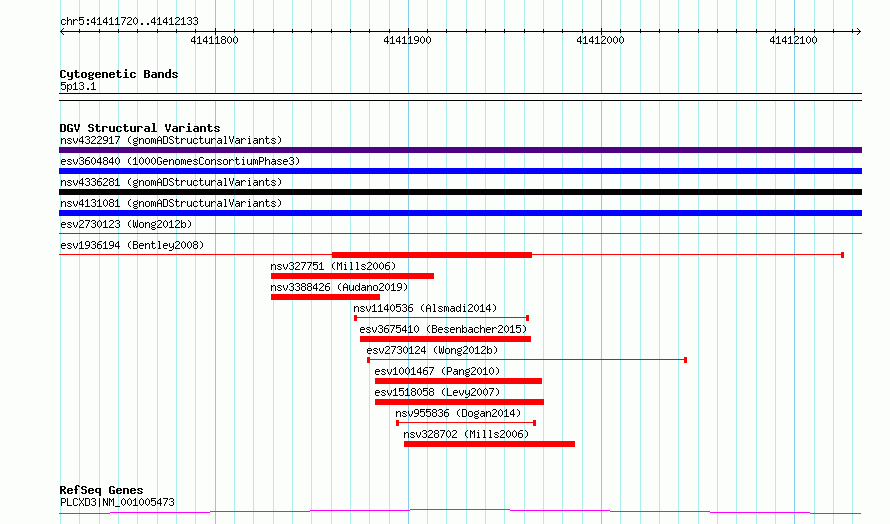Click the esv3675410 (Besenbacher2015) label
The image size is (890, 524).
pyautogui.click(x=443, y=329)
